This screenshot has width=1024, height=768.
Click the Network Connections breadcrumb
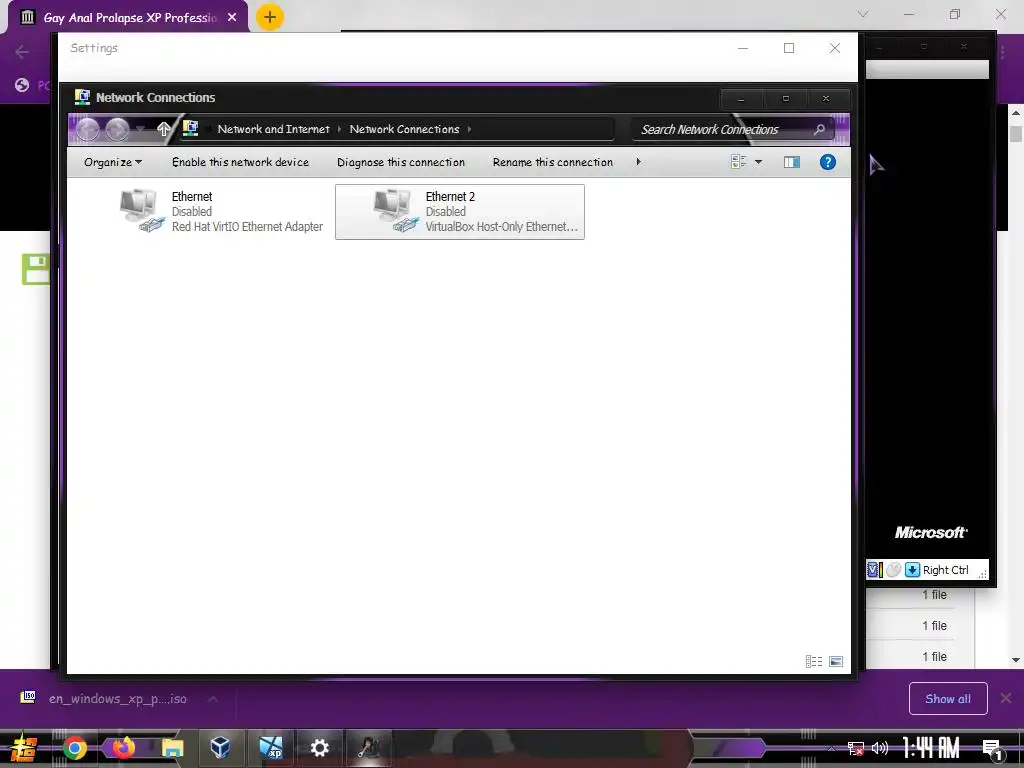[404, 129]
